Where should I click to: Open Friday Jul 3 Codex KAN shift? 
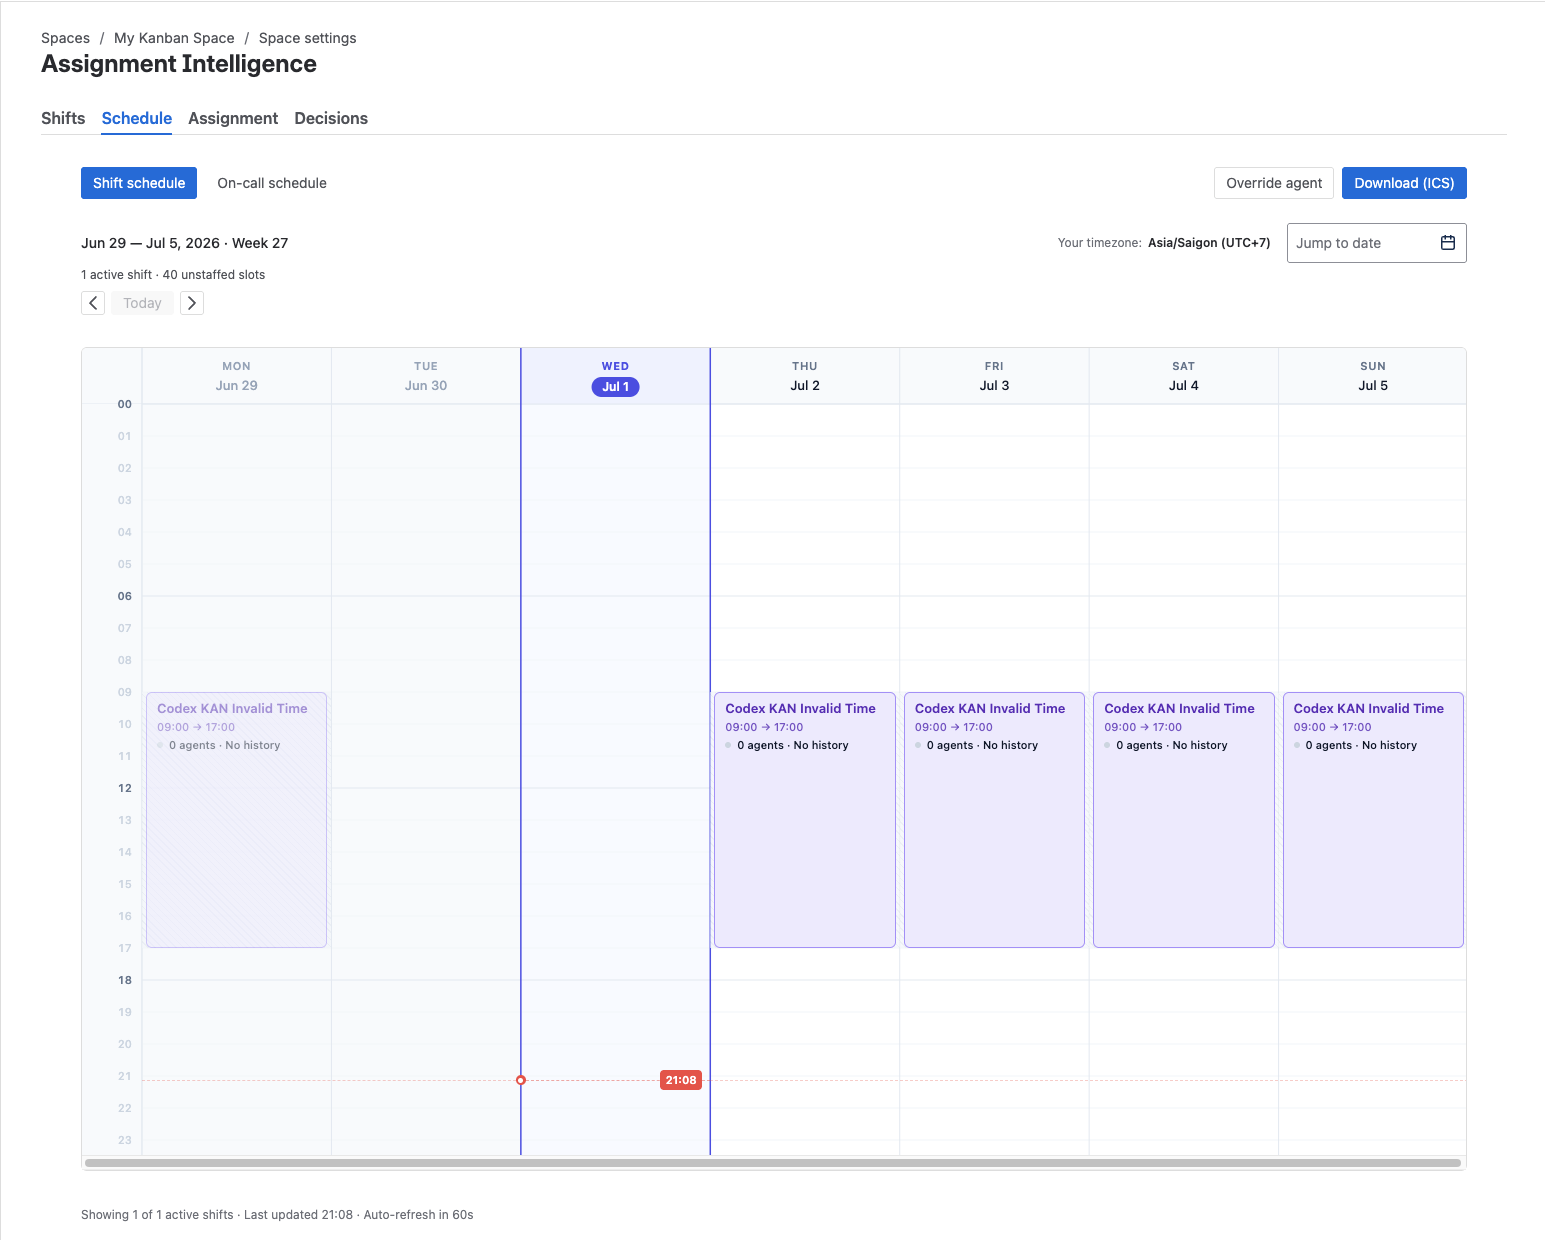(x=994, y=820)
